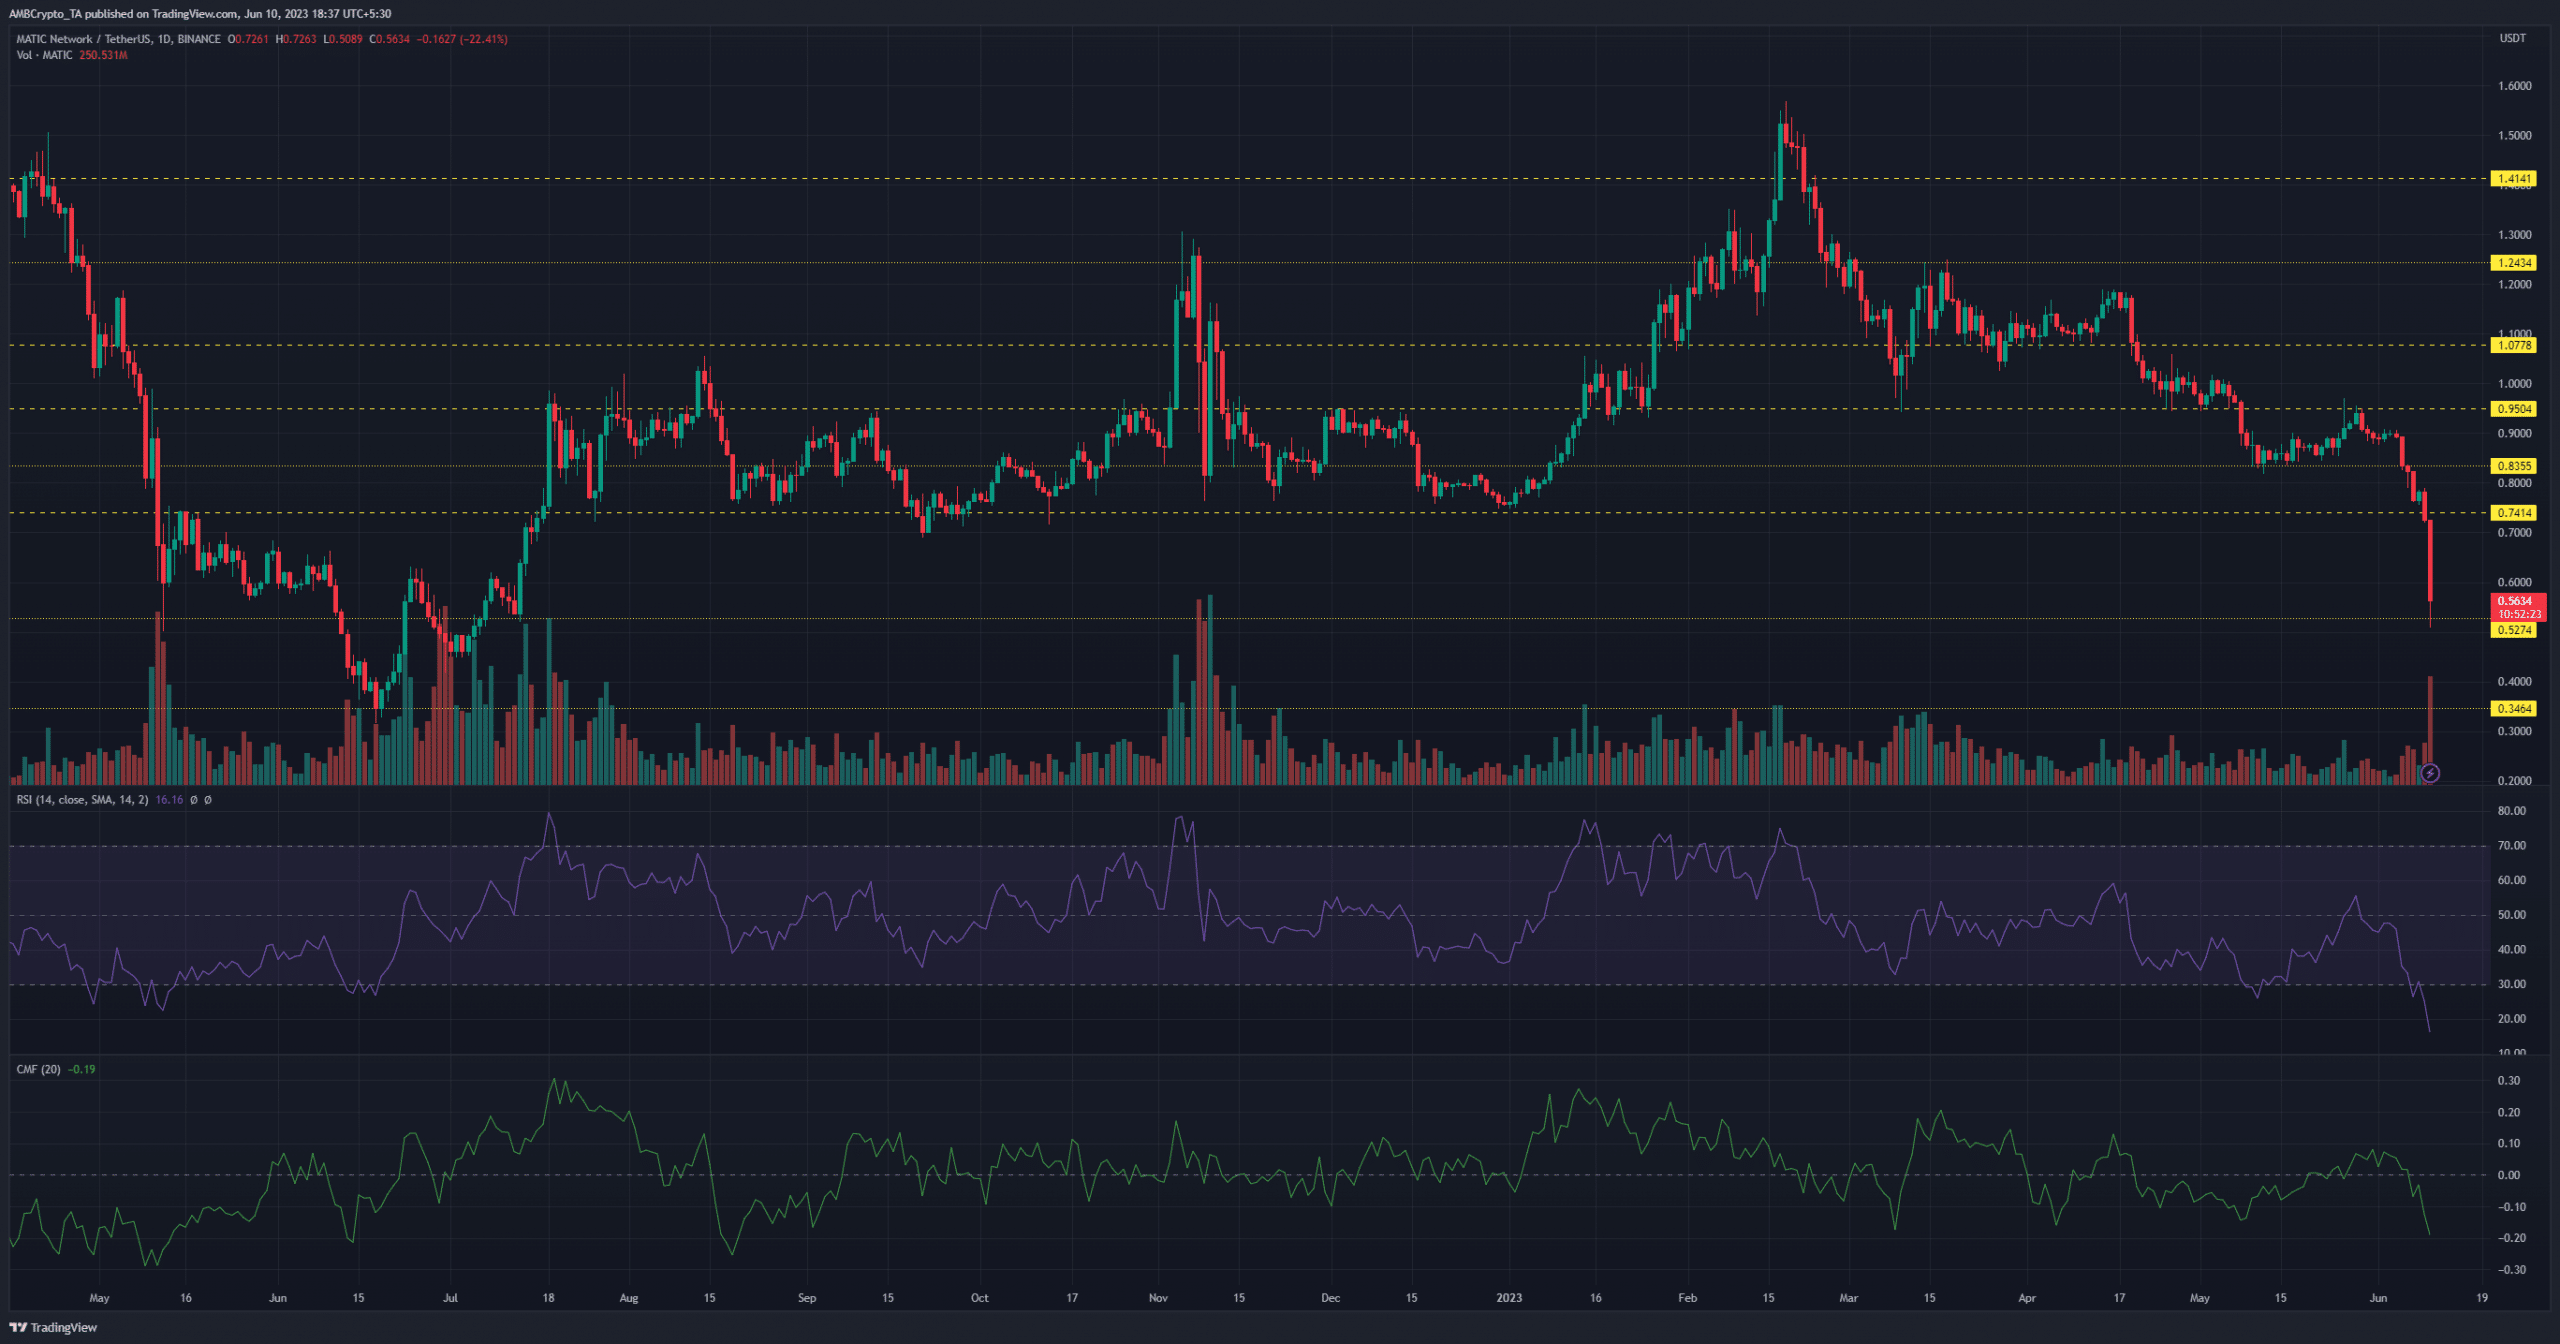Image resolution: width=2560 pixels, height=1344 pixels.
Task: Open the MATIC Network / TetherUS symbol legend
Action: (118, 39)
